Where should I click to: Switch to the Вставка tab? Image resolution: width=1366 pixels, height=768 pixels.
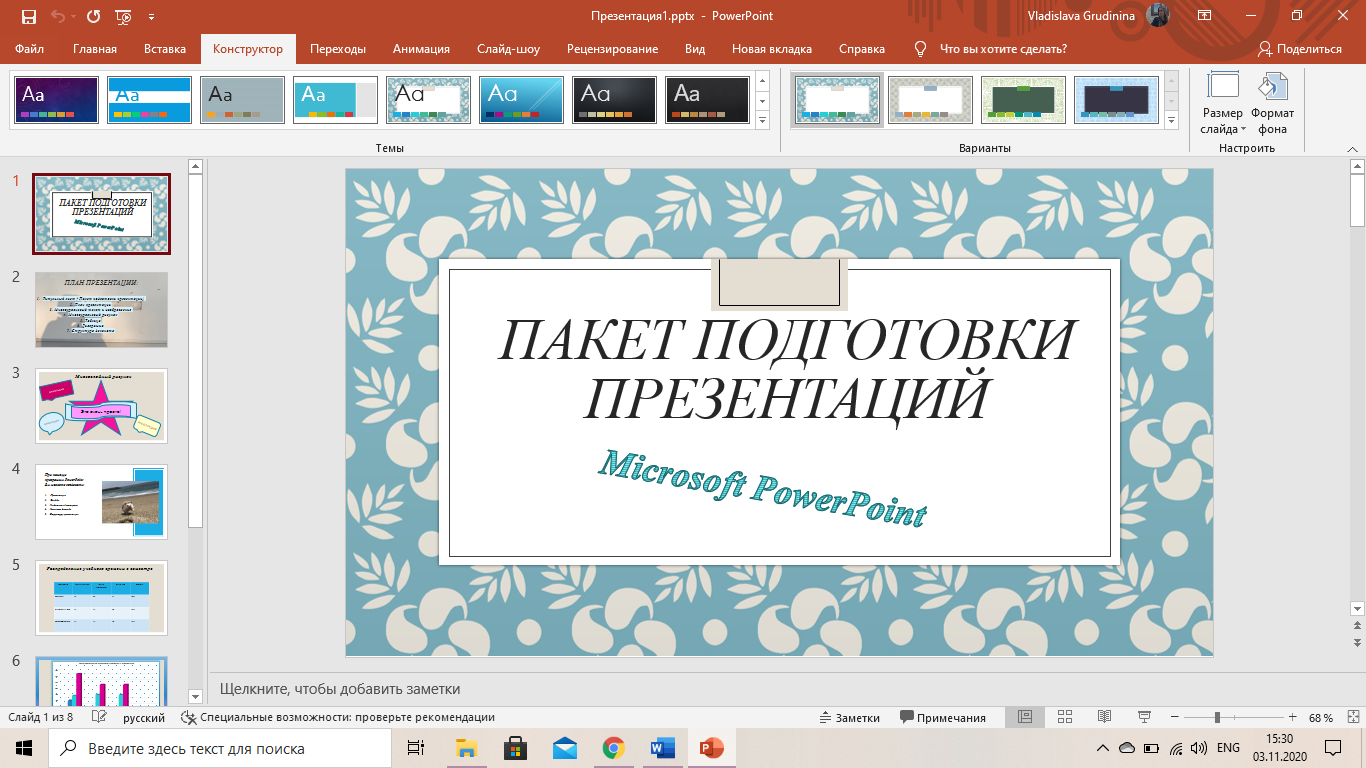point(165,49)
